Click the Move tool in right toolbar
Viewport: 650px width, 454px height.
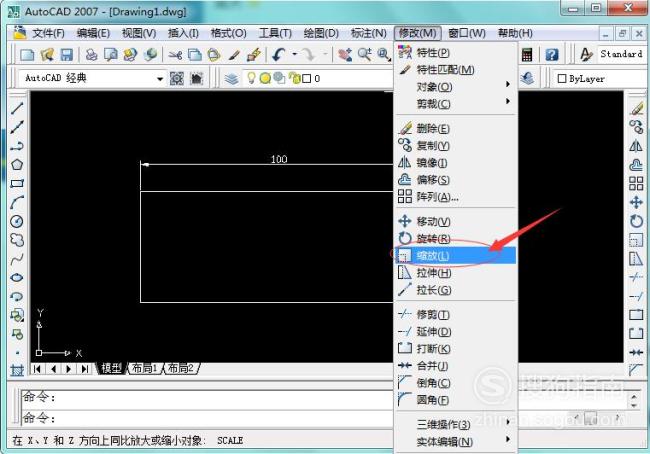636,202
